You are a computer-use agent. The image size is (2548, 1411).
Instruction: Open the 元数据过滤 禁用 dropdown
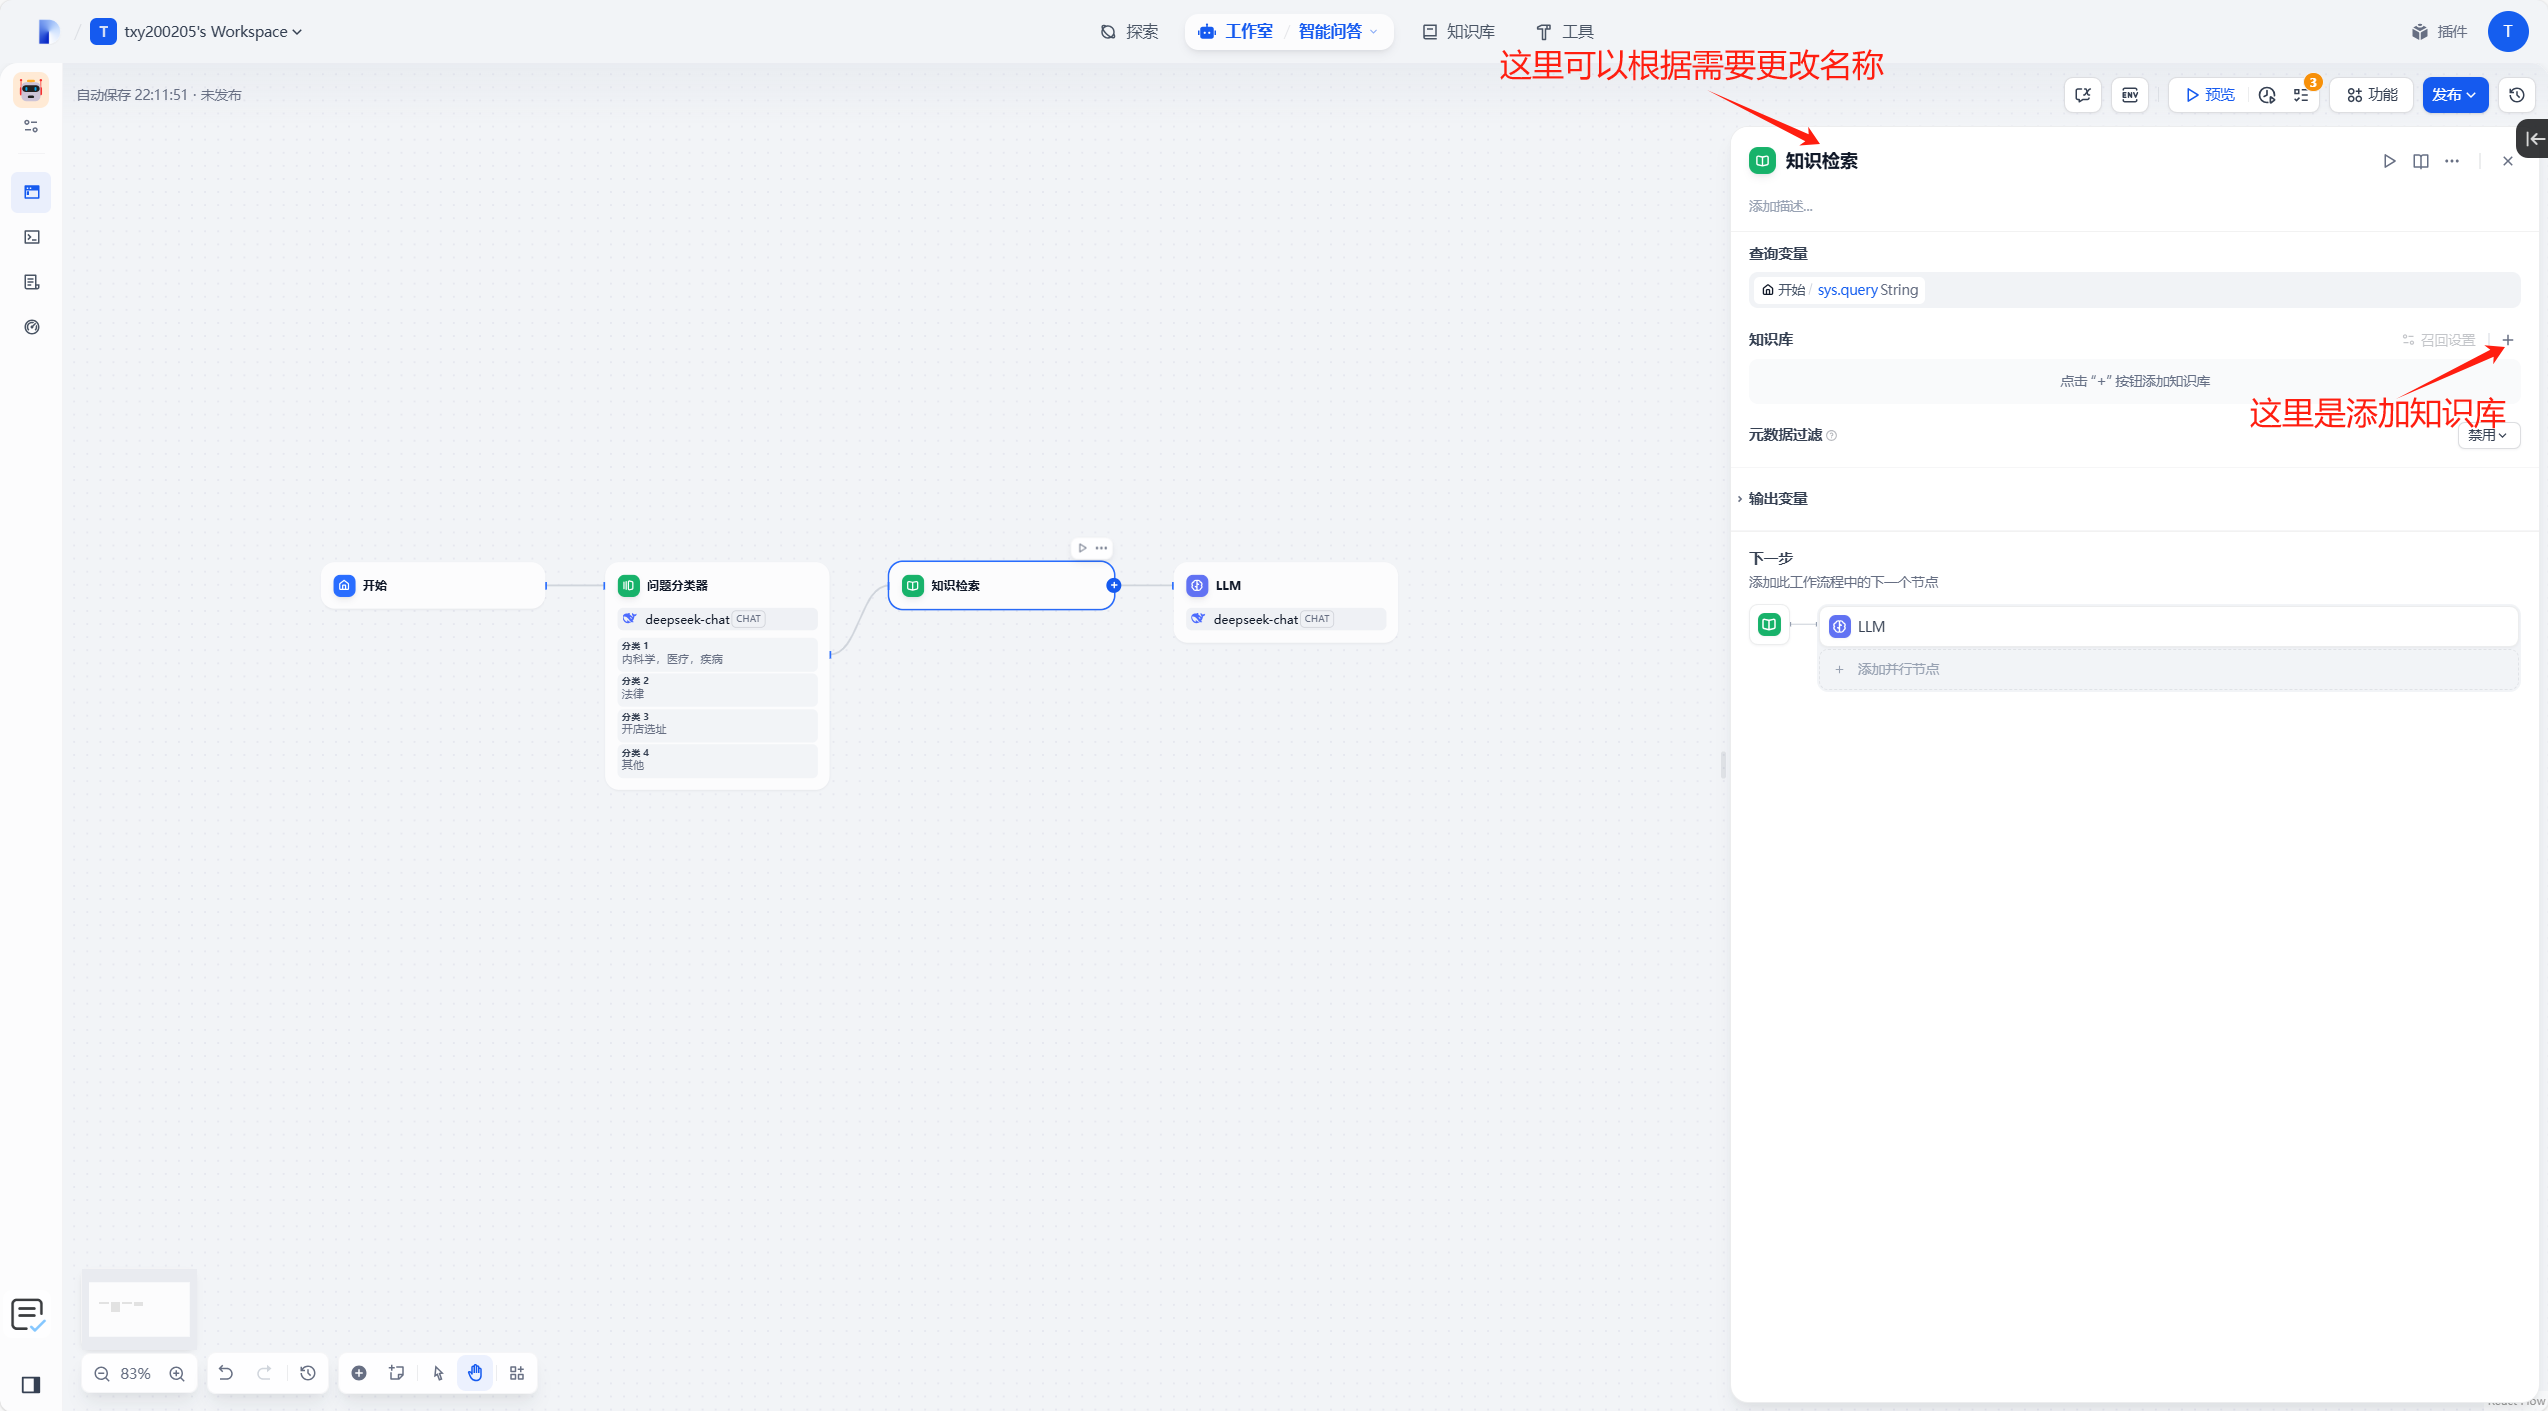2487,435
